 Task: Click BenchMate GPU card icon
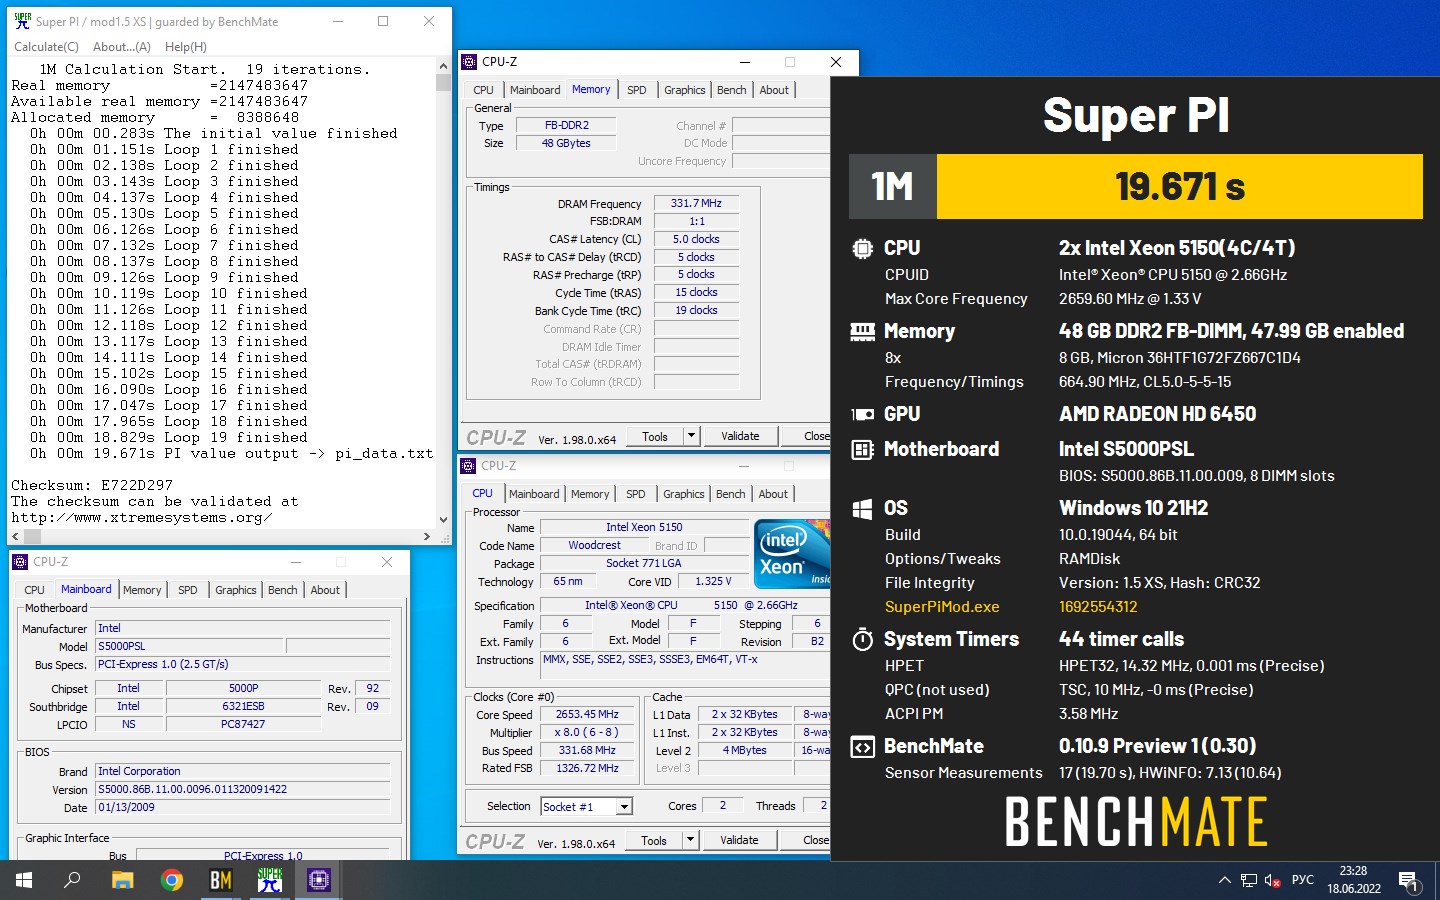pyautogui.click(x=862, y=414)
